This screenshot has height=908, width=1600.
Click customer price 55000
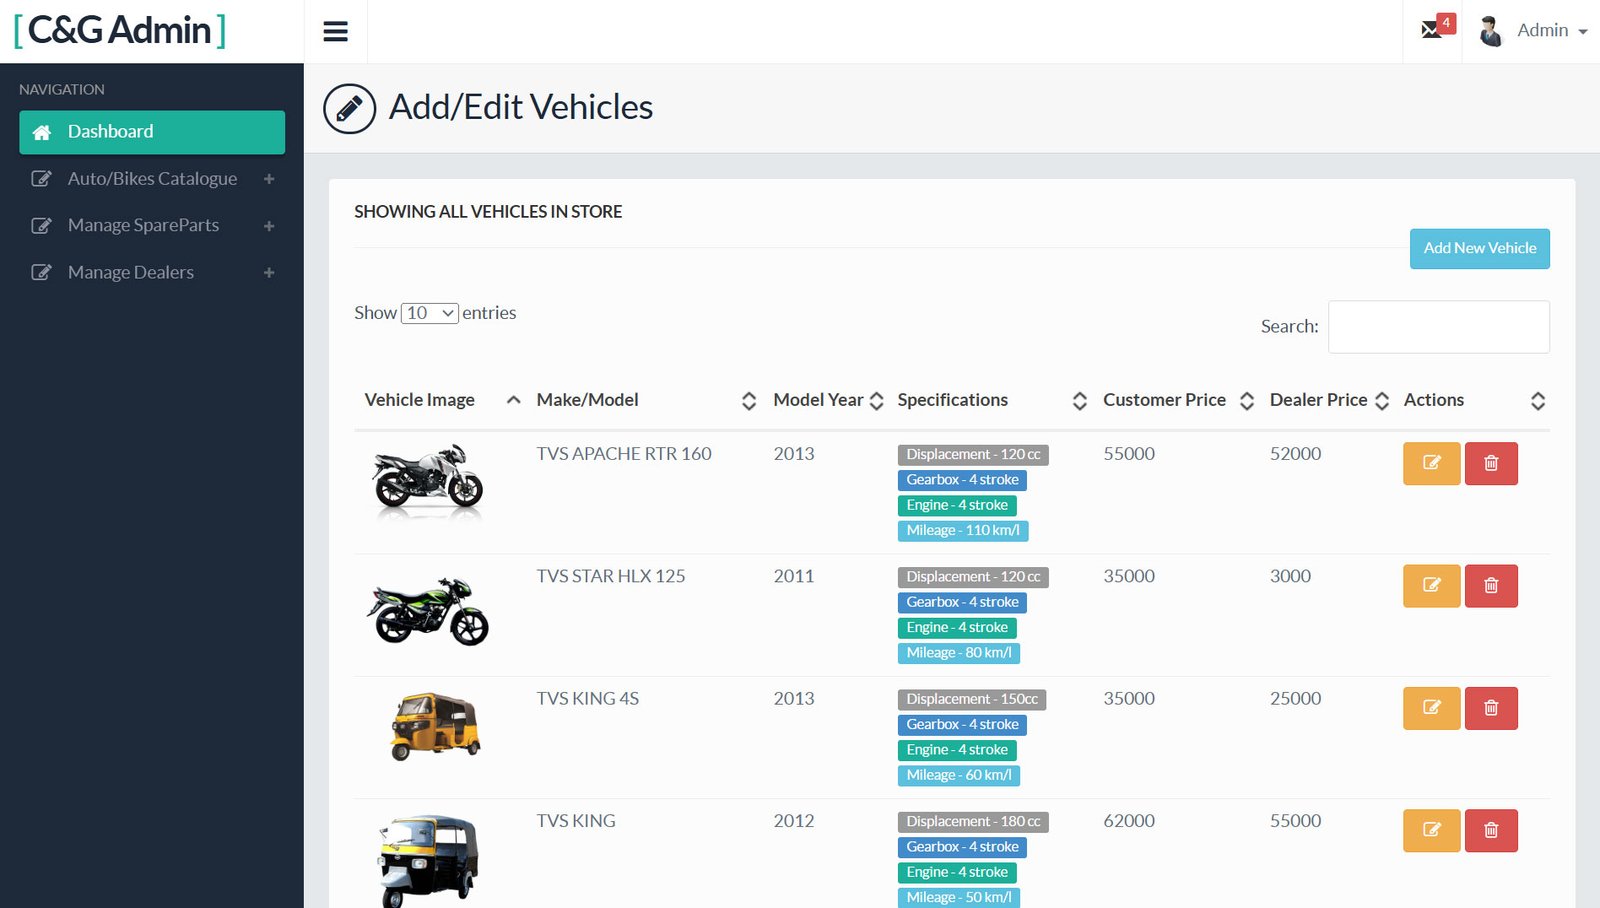(1129, 454)
